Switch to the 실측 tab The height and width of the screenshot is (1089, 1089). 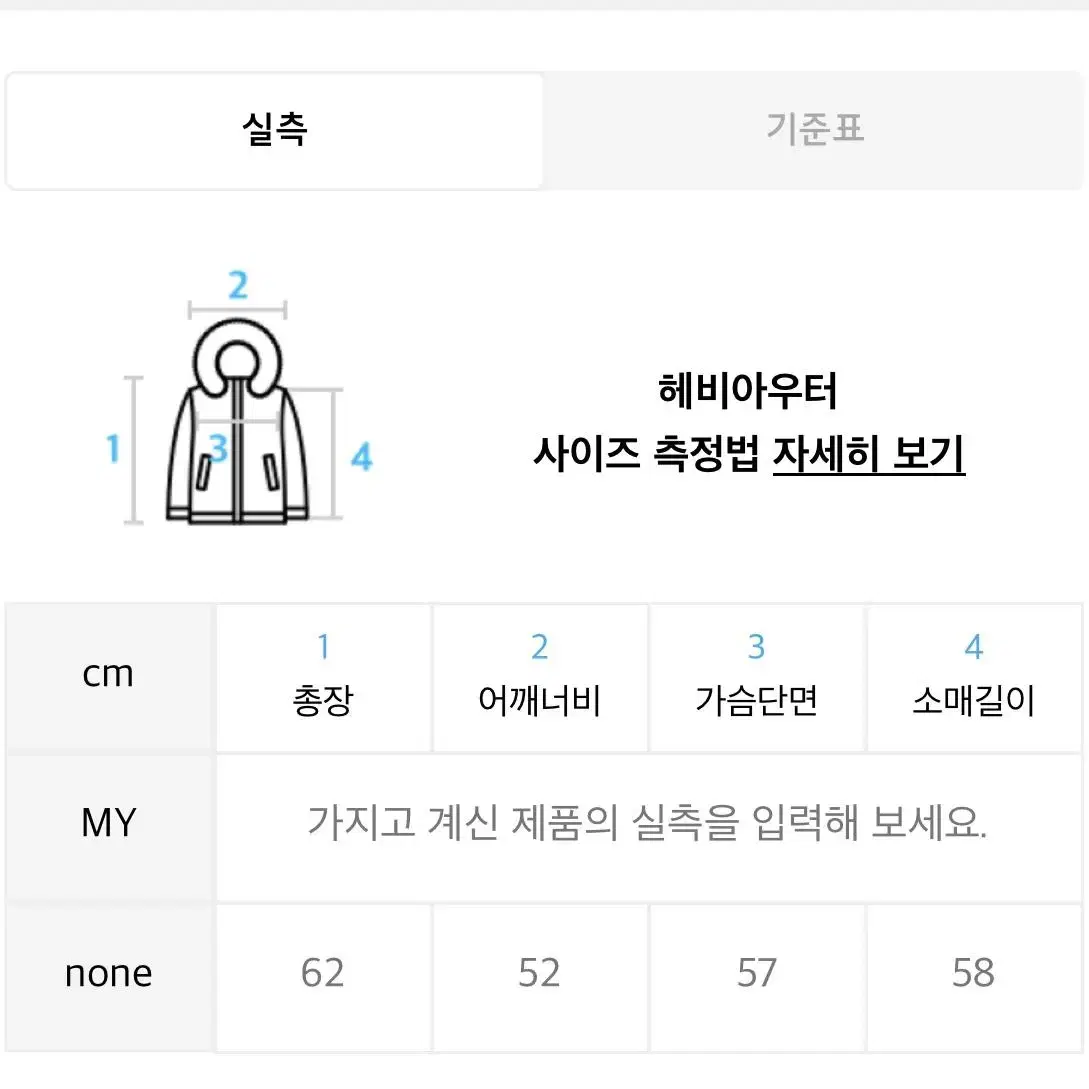coord(274,130)
